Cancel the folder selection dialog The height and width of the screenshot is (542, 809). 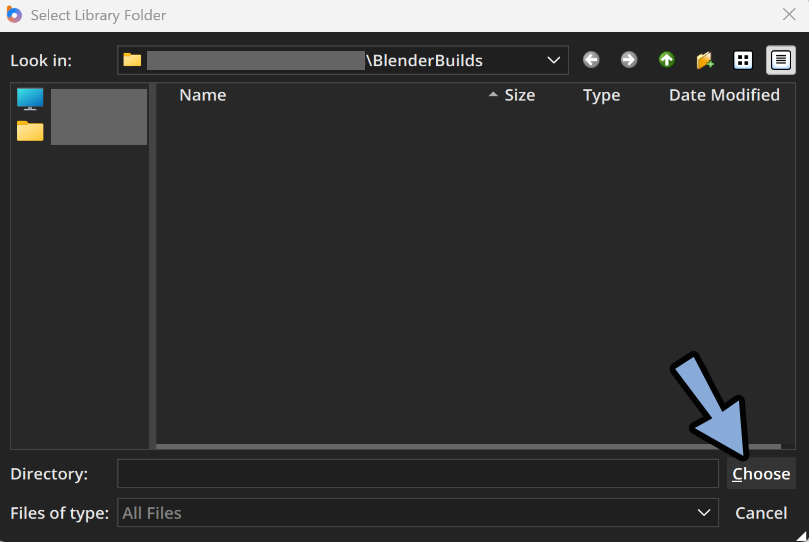(760, 513)
